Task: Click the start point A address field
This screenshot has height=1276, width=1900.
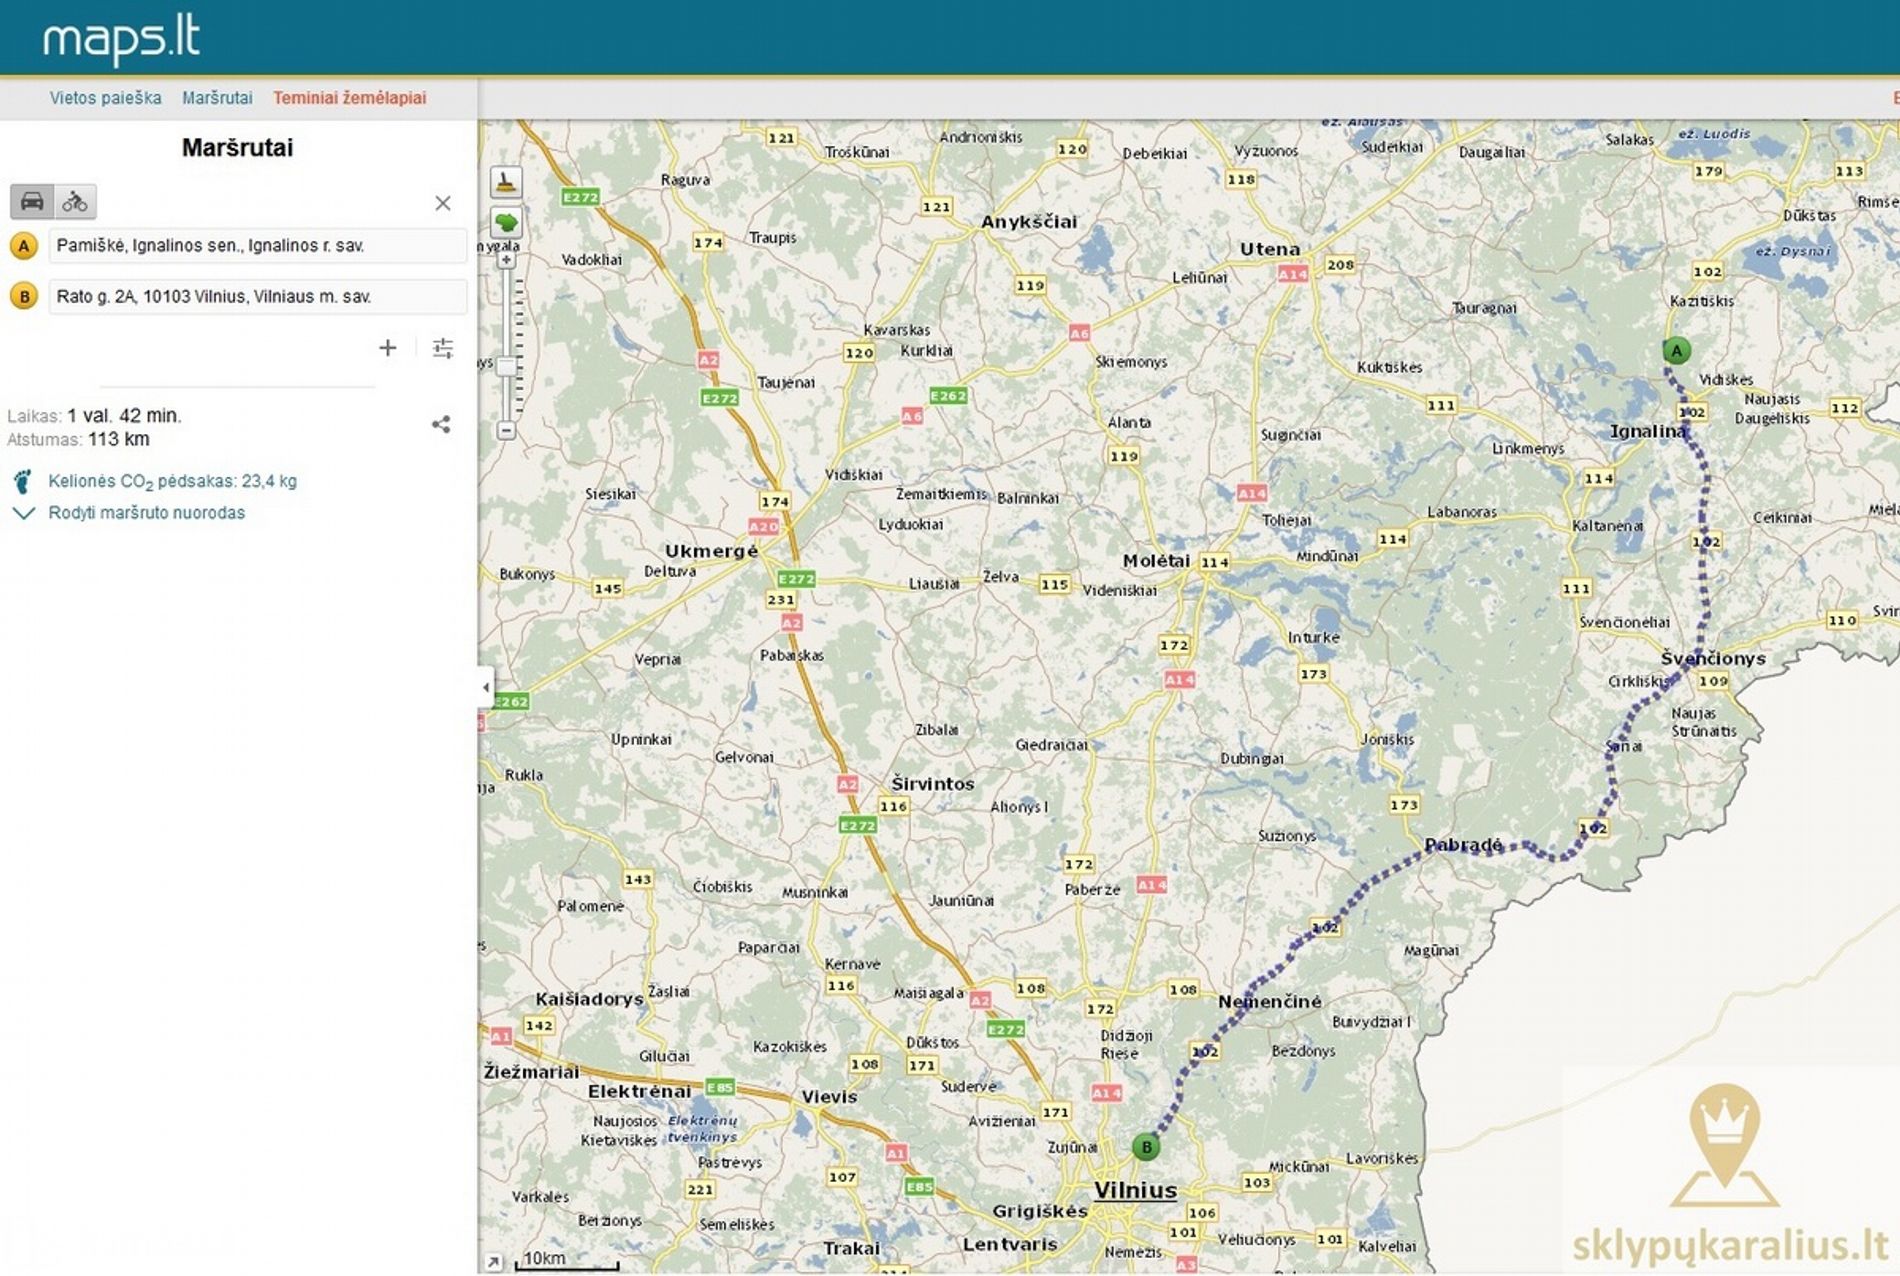Action: [x=257, y=246]
